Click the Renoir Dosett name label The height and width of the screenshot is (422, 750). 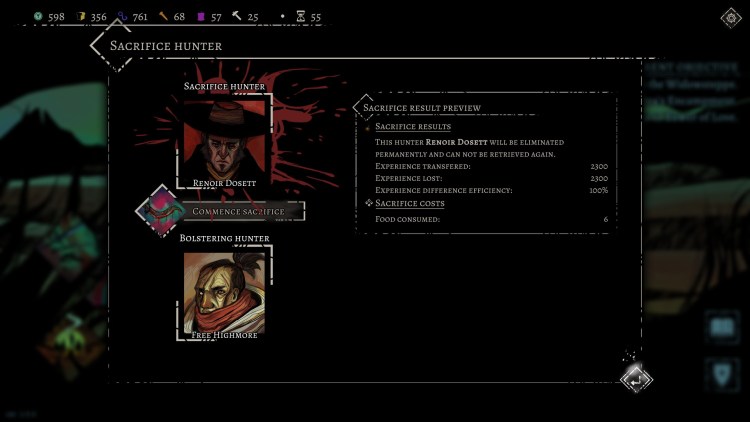[x=225, y=183]
